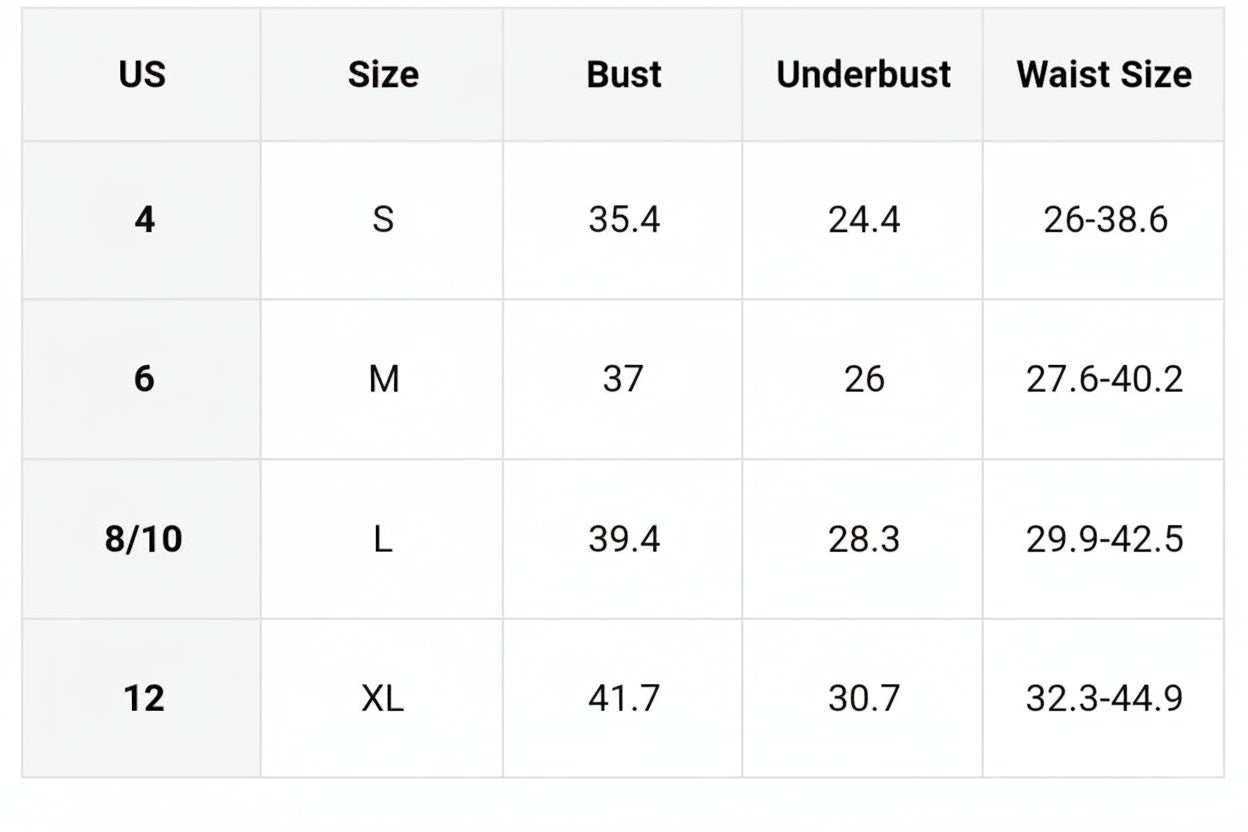Click the 28.3 underbust value
The image size is (1248, 832).
[864, 539]
